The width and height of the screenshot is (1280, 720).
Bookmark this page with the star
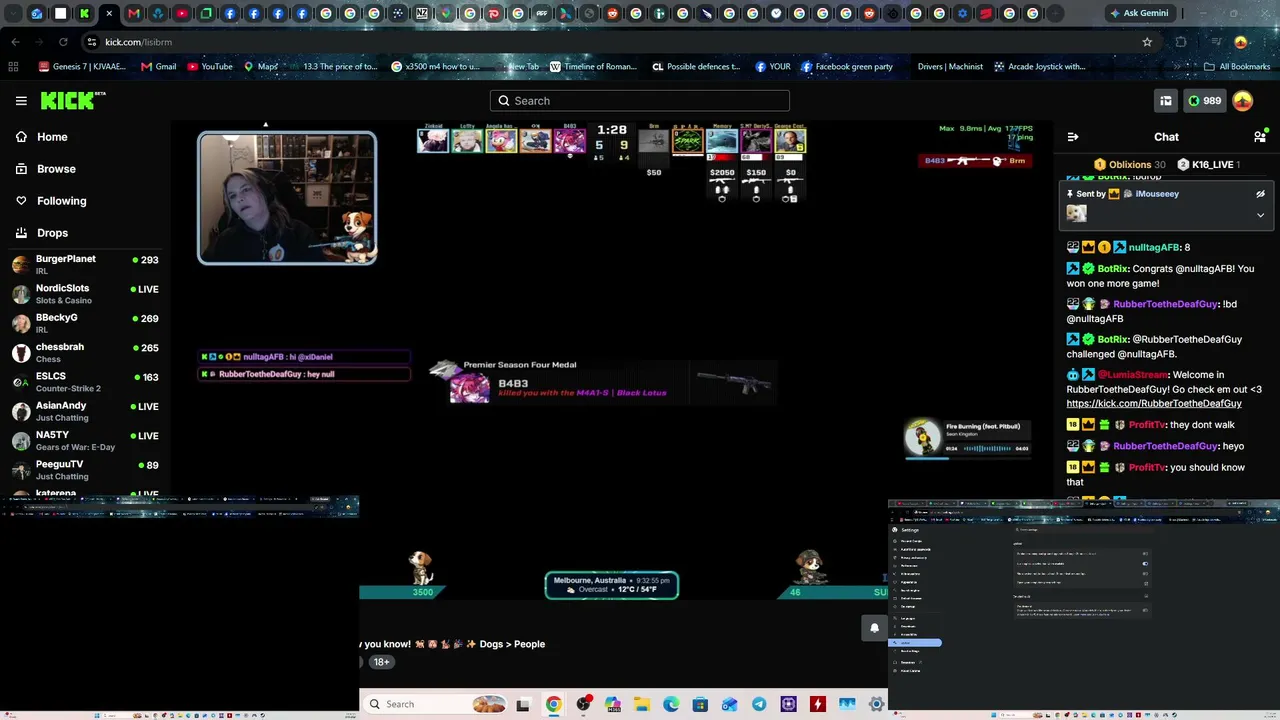pos(1147,42)
